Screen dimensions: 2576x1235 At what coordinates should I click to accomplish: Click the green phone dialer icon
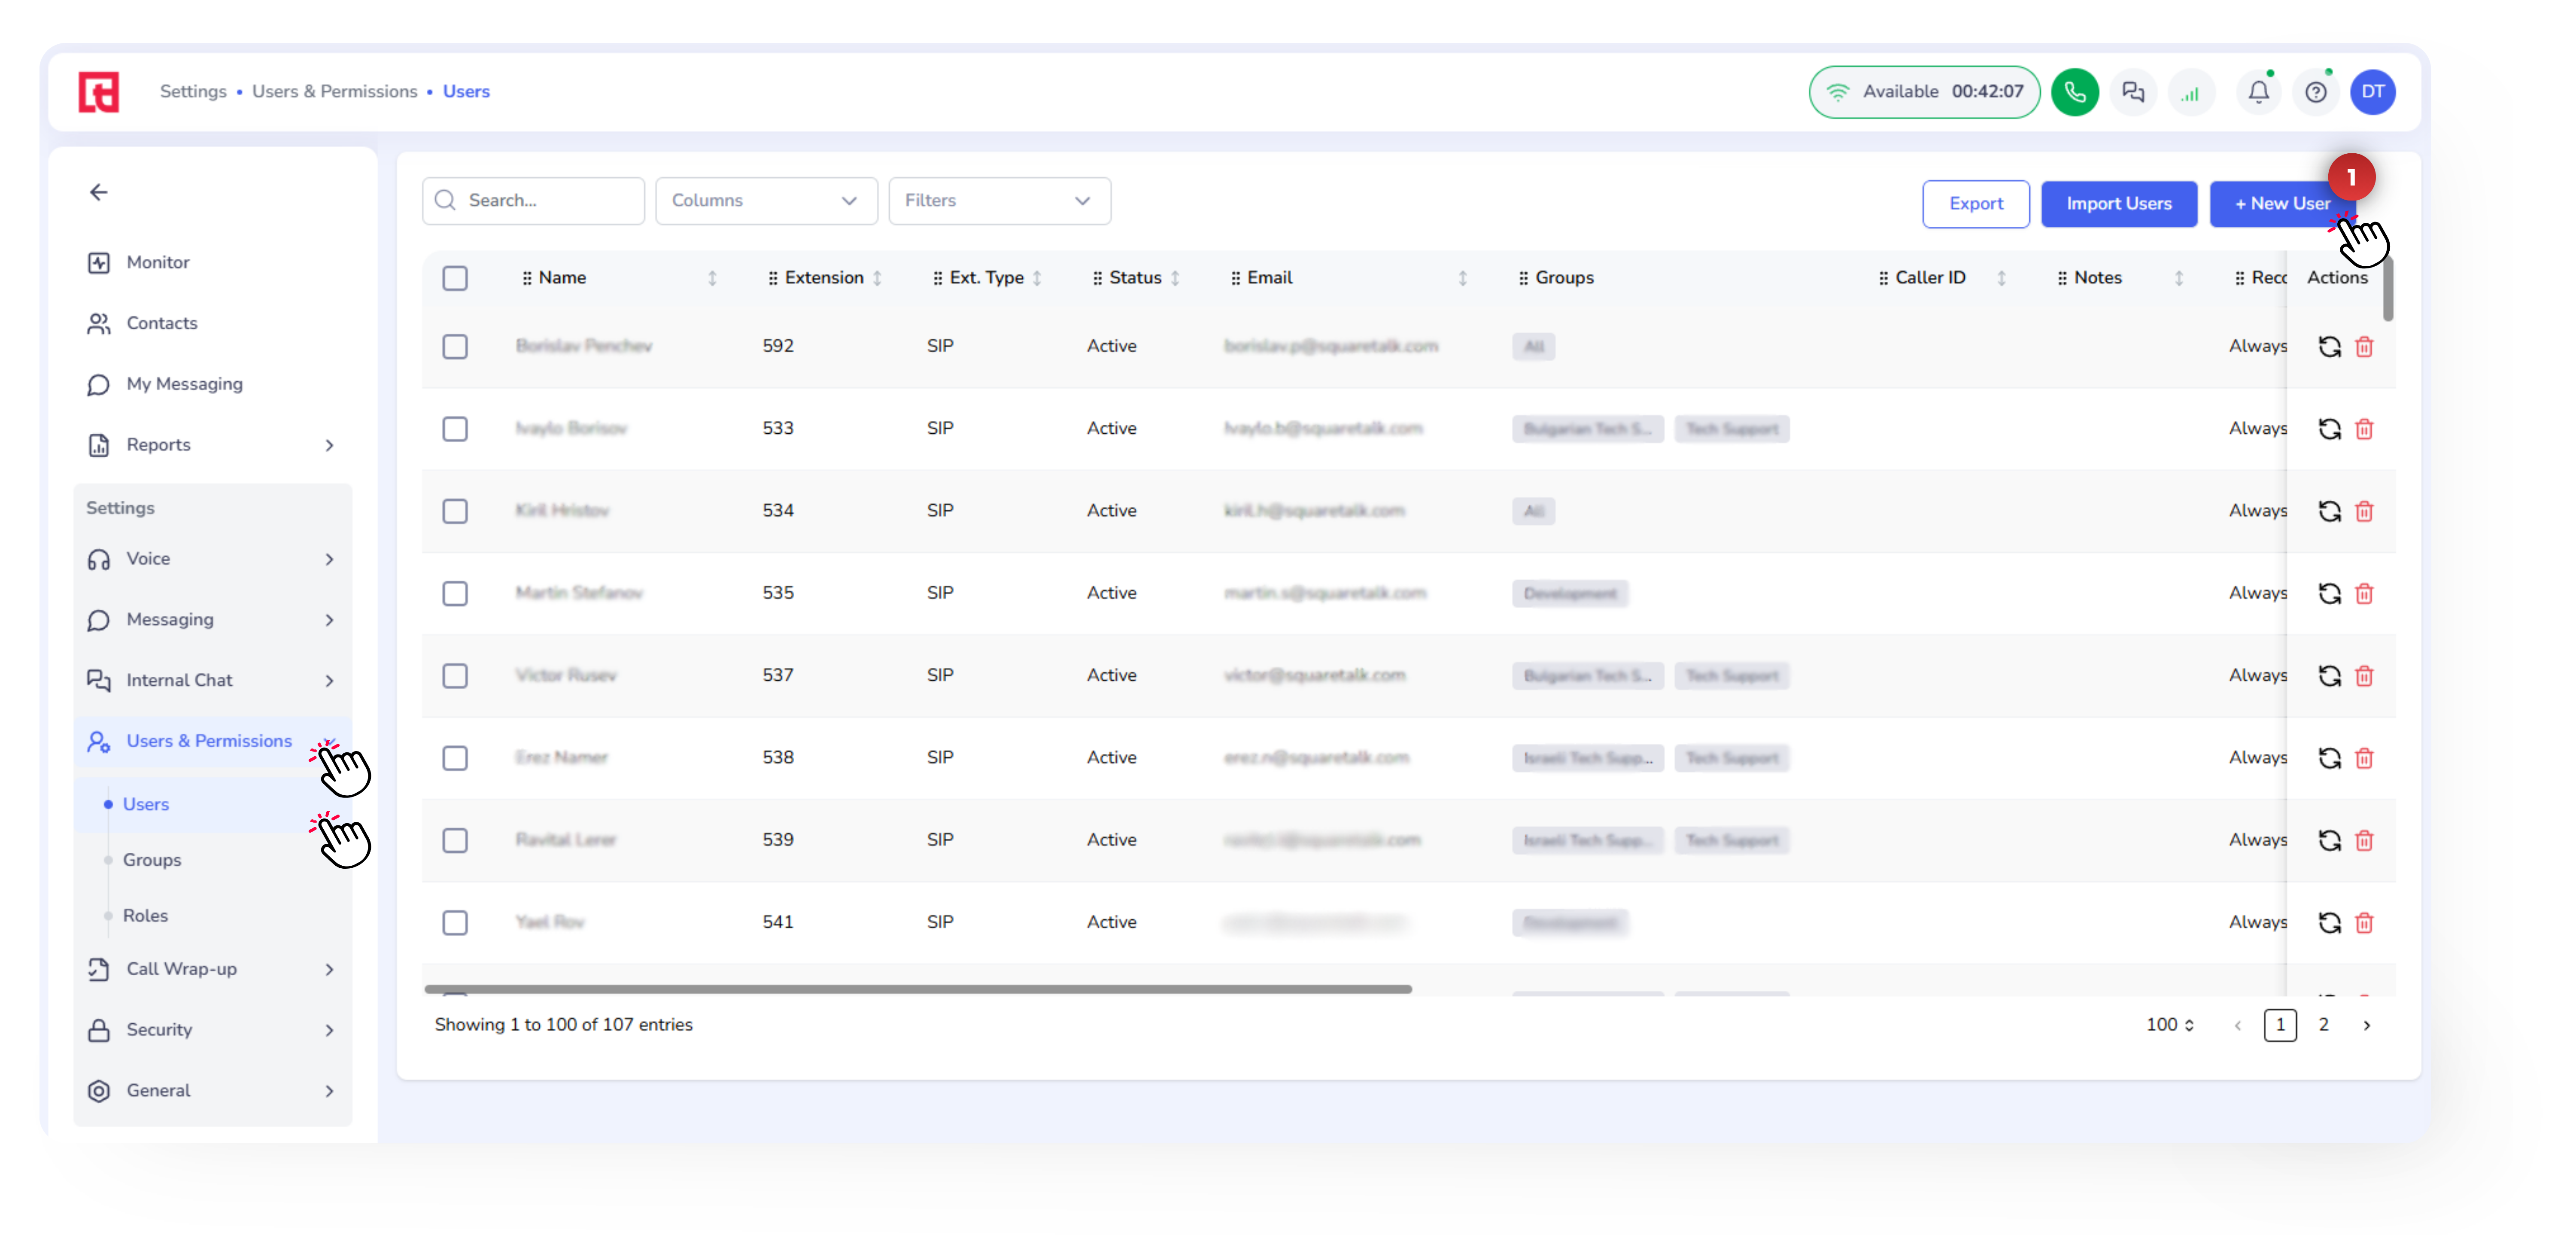2074,92
